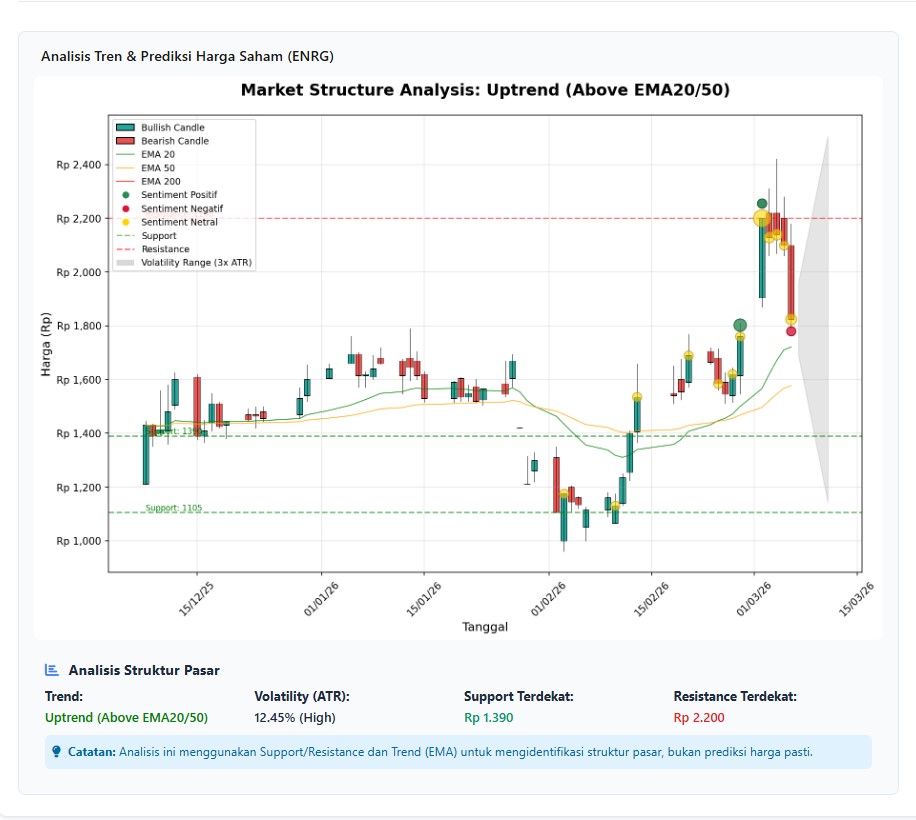
Task: Click the Rp 2,200 y-axis label
Action: 79,219
